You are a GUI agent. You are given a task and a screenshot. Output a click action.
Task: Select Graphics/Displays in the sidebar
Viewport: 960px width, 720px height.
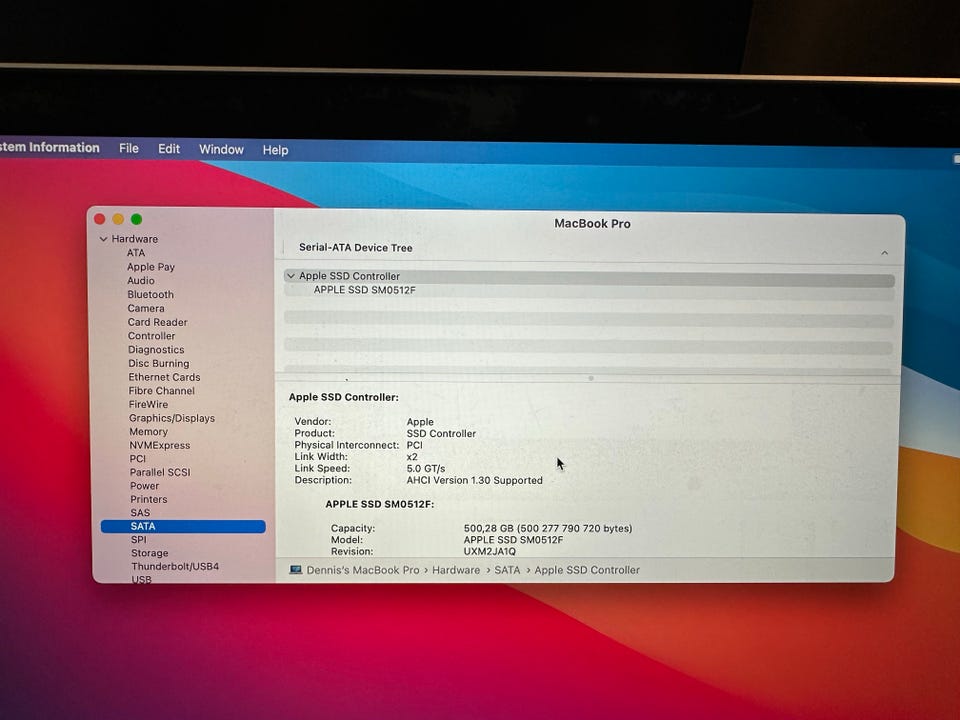(172, 418)
